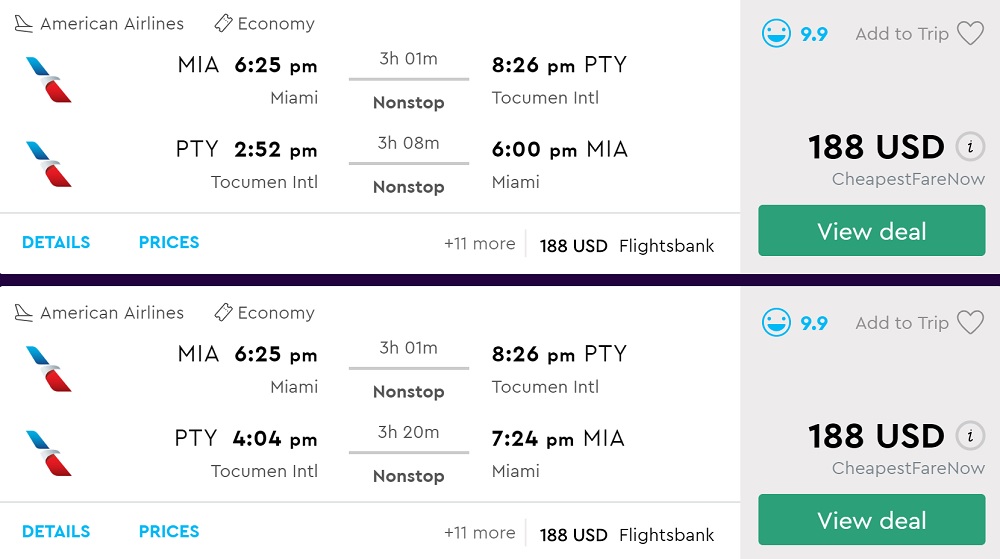Click the smiley rating icon on second flight
This screenshot has width=1000, height=559.
pos(776,323)
